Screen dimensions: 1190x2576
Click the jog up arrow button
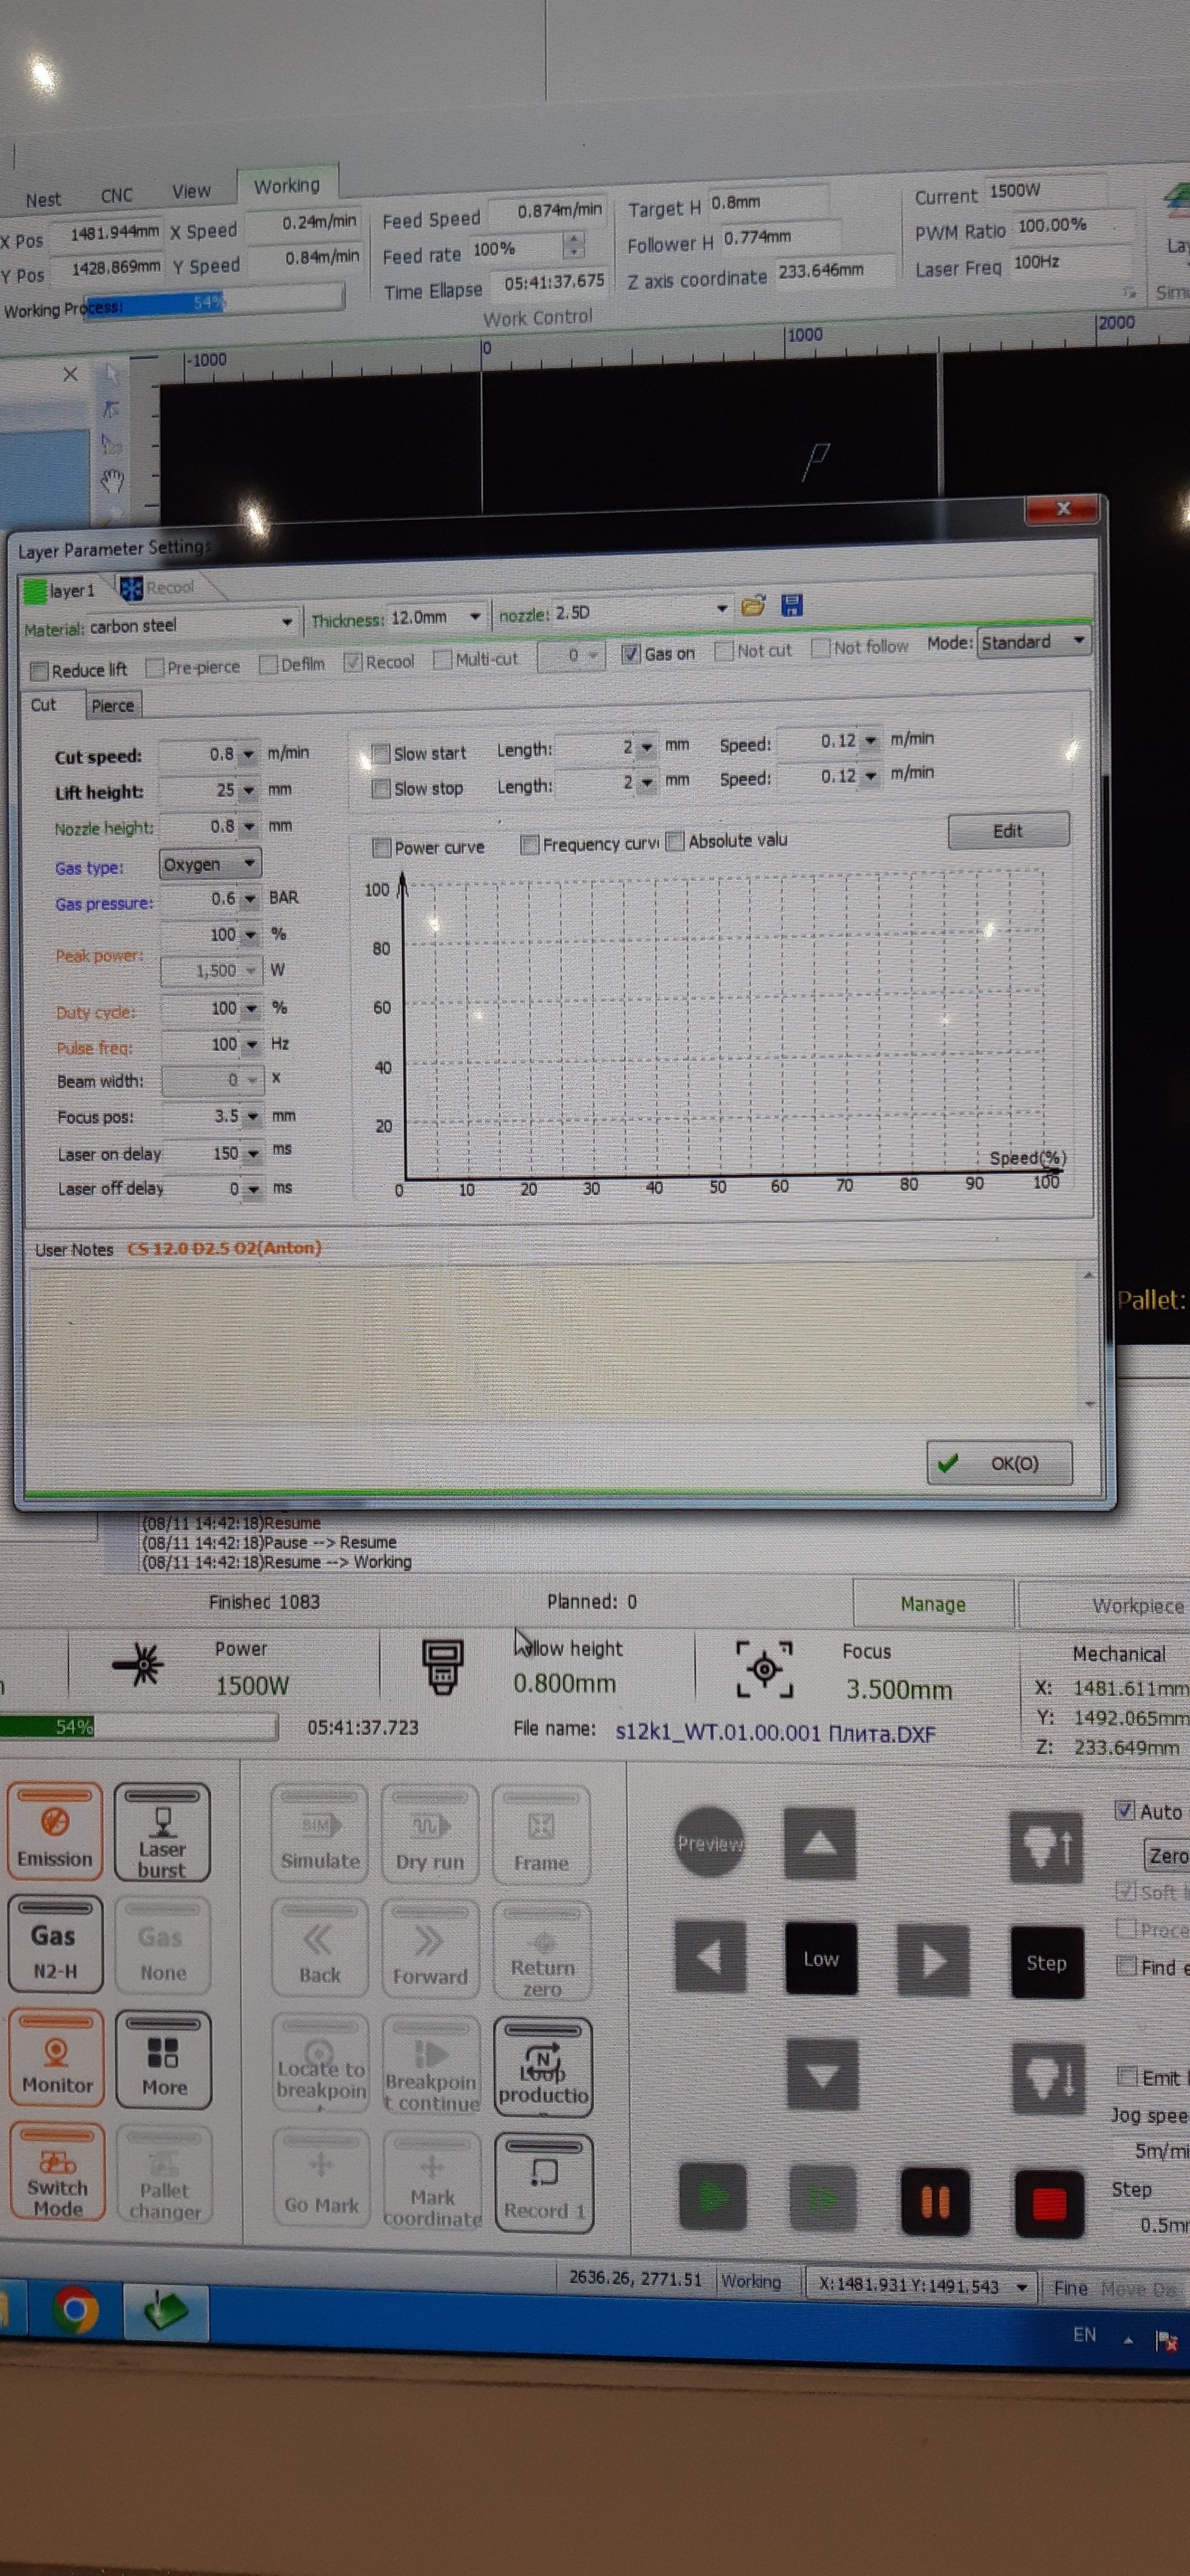[x=819, y=1843]
